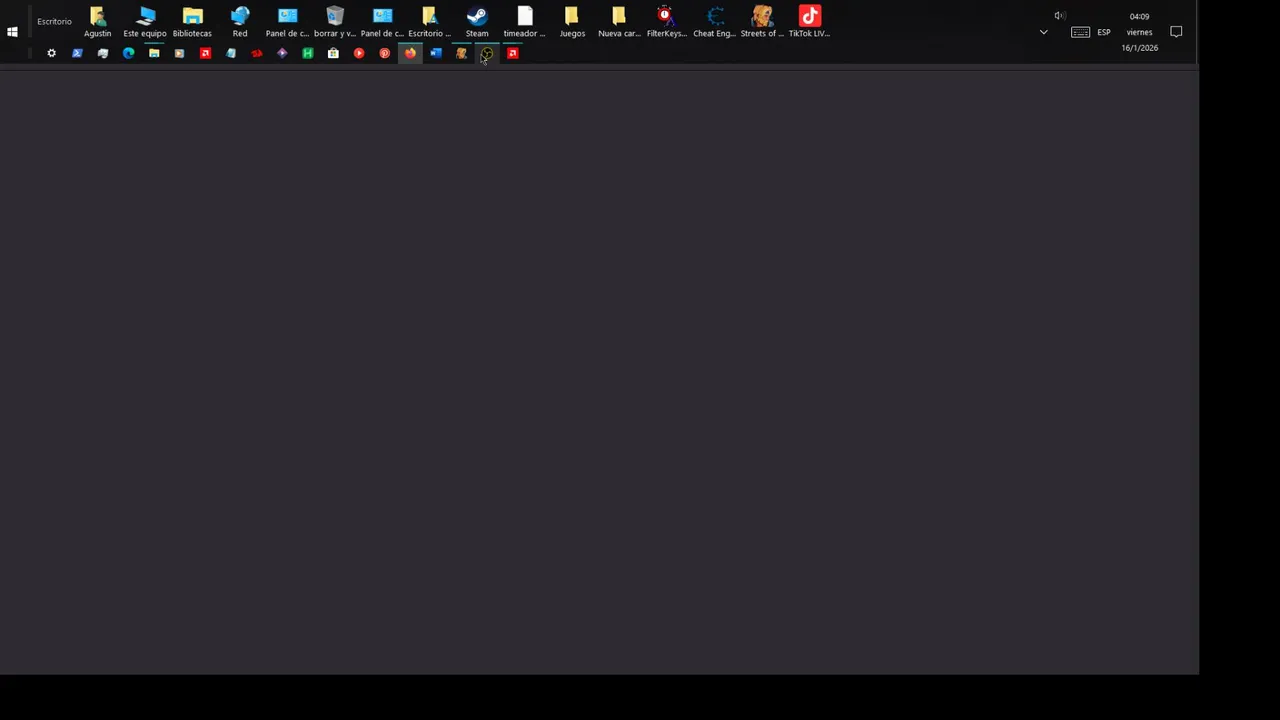
Task: Open the borrar y v... recycle bin shortcut
Action: [x=335, y=22]
